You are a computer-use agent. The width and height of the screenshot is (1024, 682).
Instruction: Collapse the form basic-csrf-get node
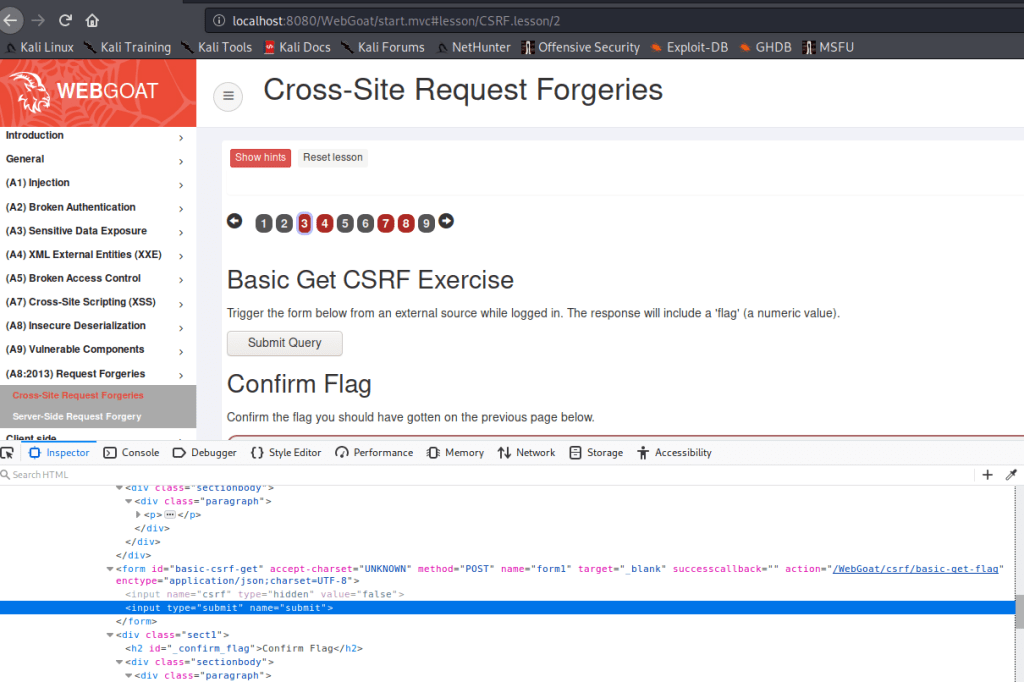coord(111,569)
